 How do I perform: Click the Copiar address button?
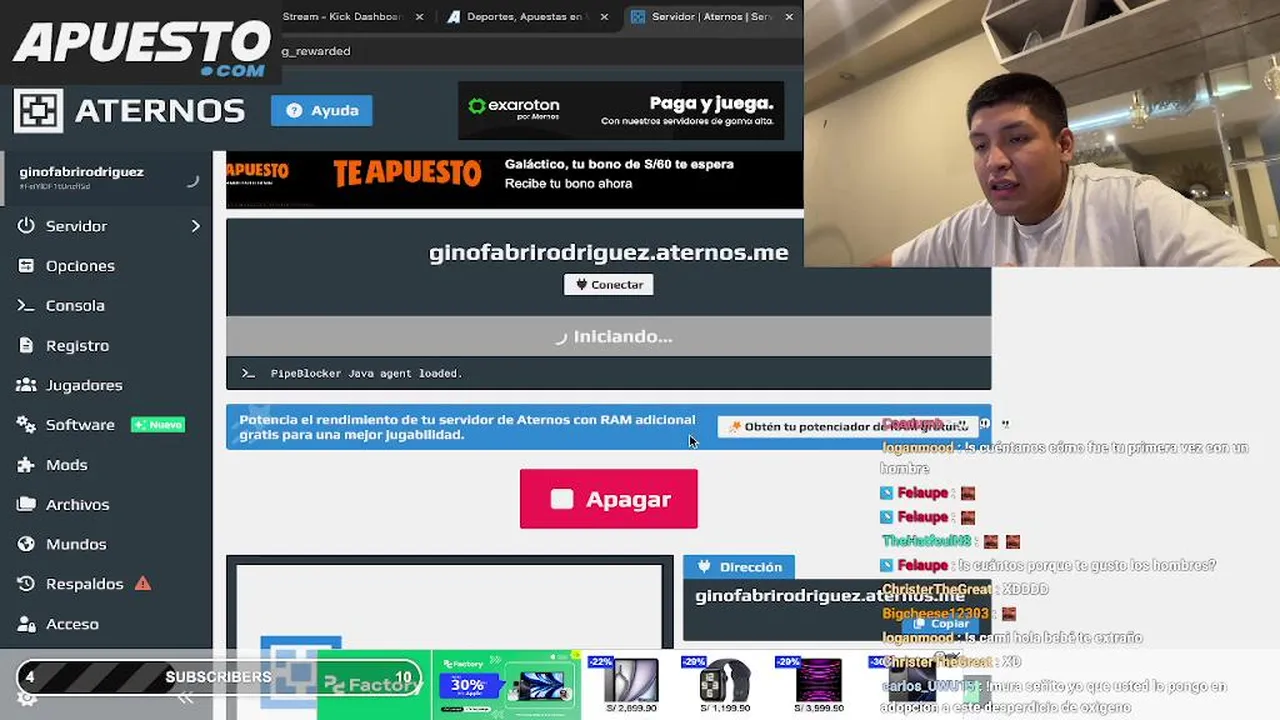pyautogui.click(x=939, y=624)
